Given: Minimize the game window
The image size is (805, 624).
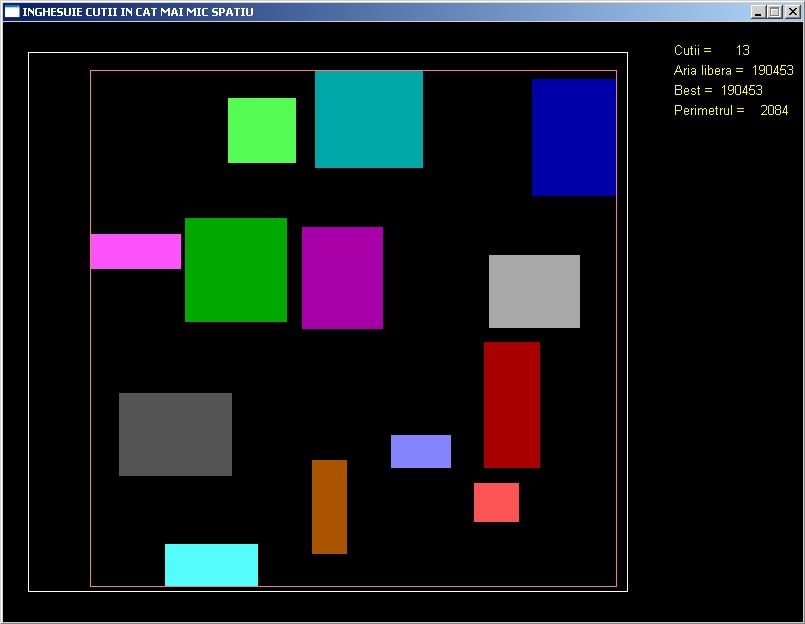Looking at the screenshot, I should [x=758, y=12].
